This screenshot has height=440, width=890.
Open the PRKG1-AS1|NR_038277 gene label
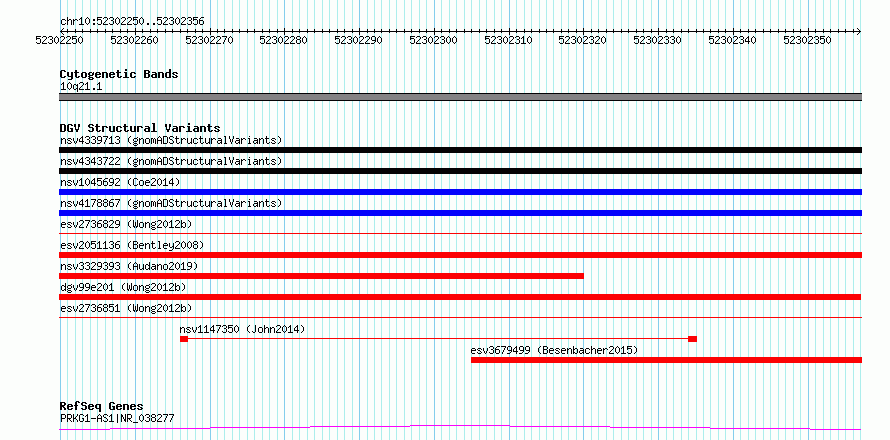[117, 419]
